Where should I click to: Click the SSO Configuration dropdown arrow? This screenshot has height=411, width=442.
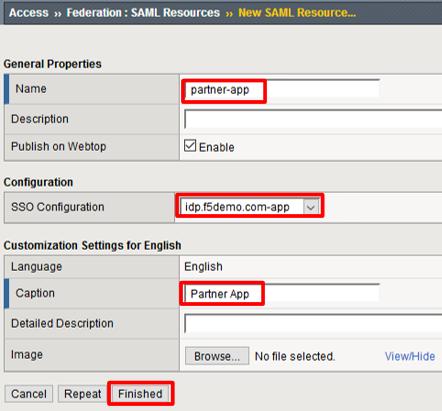tap(311, 207)
